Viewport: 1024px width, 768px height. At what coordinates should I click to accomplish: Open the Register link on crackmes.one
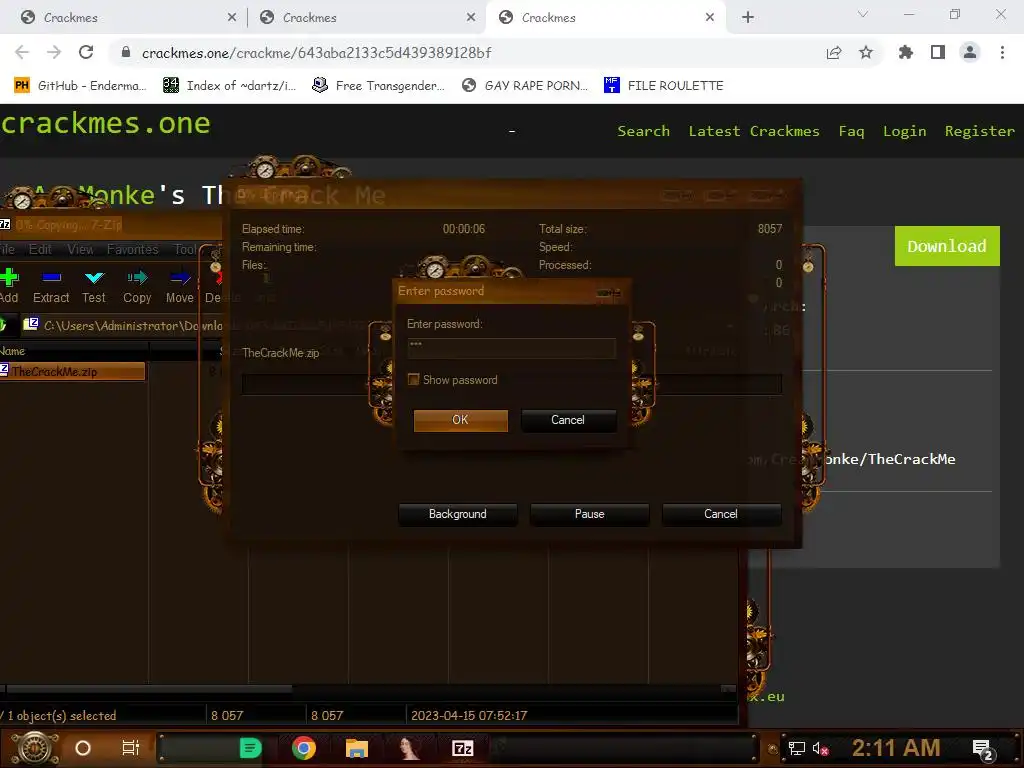point(980,131)
